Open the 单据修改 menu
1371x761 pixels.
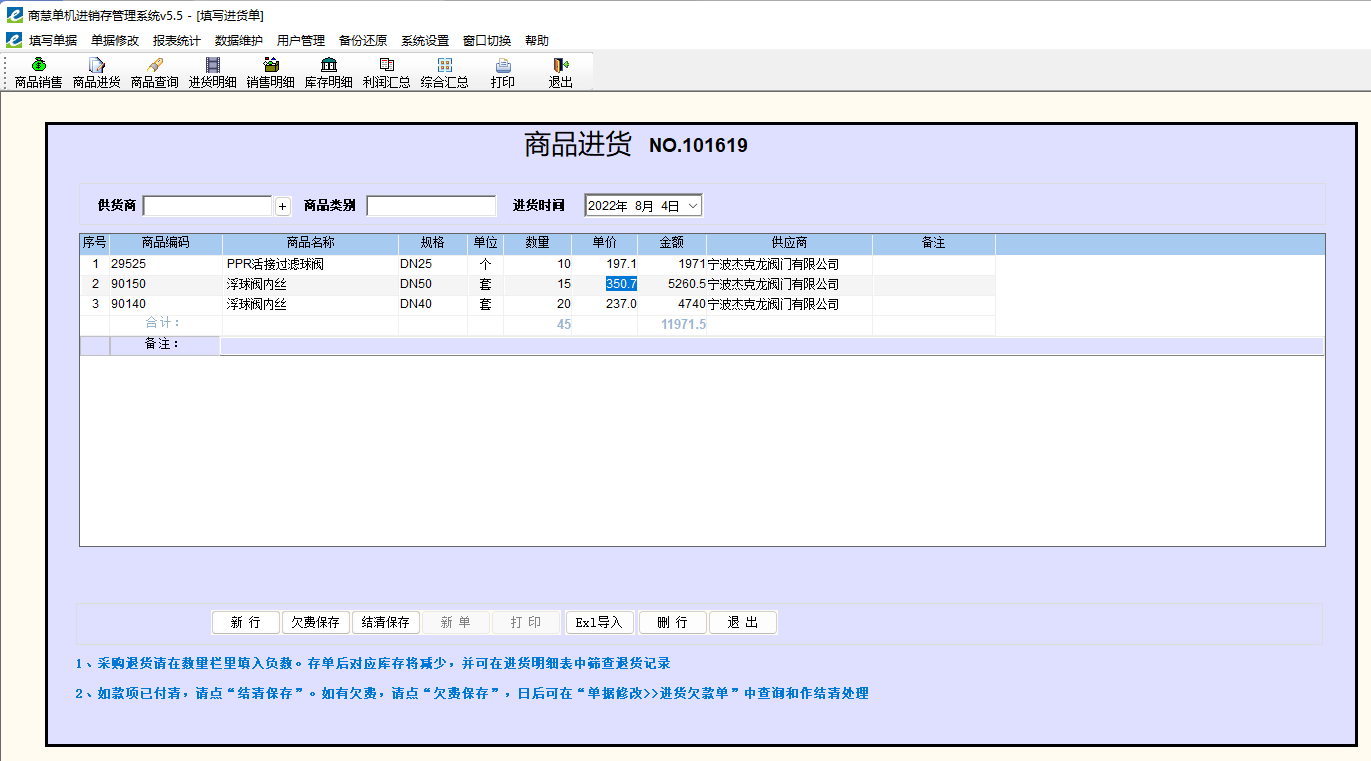[115, 41]
